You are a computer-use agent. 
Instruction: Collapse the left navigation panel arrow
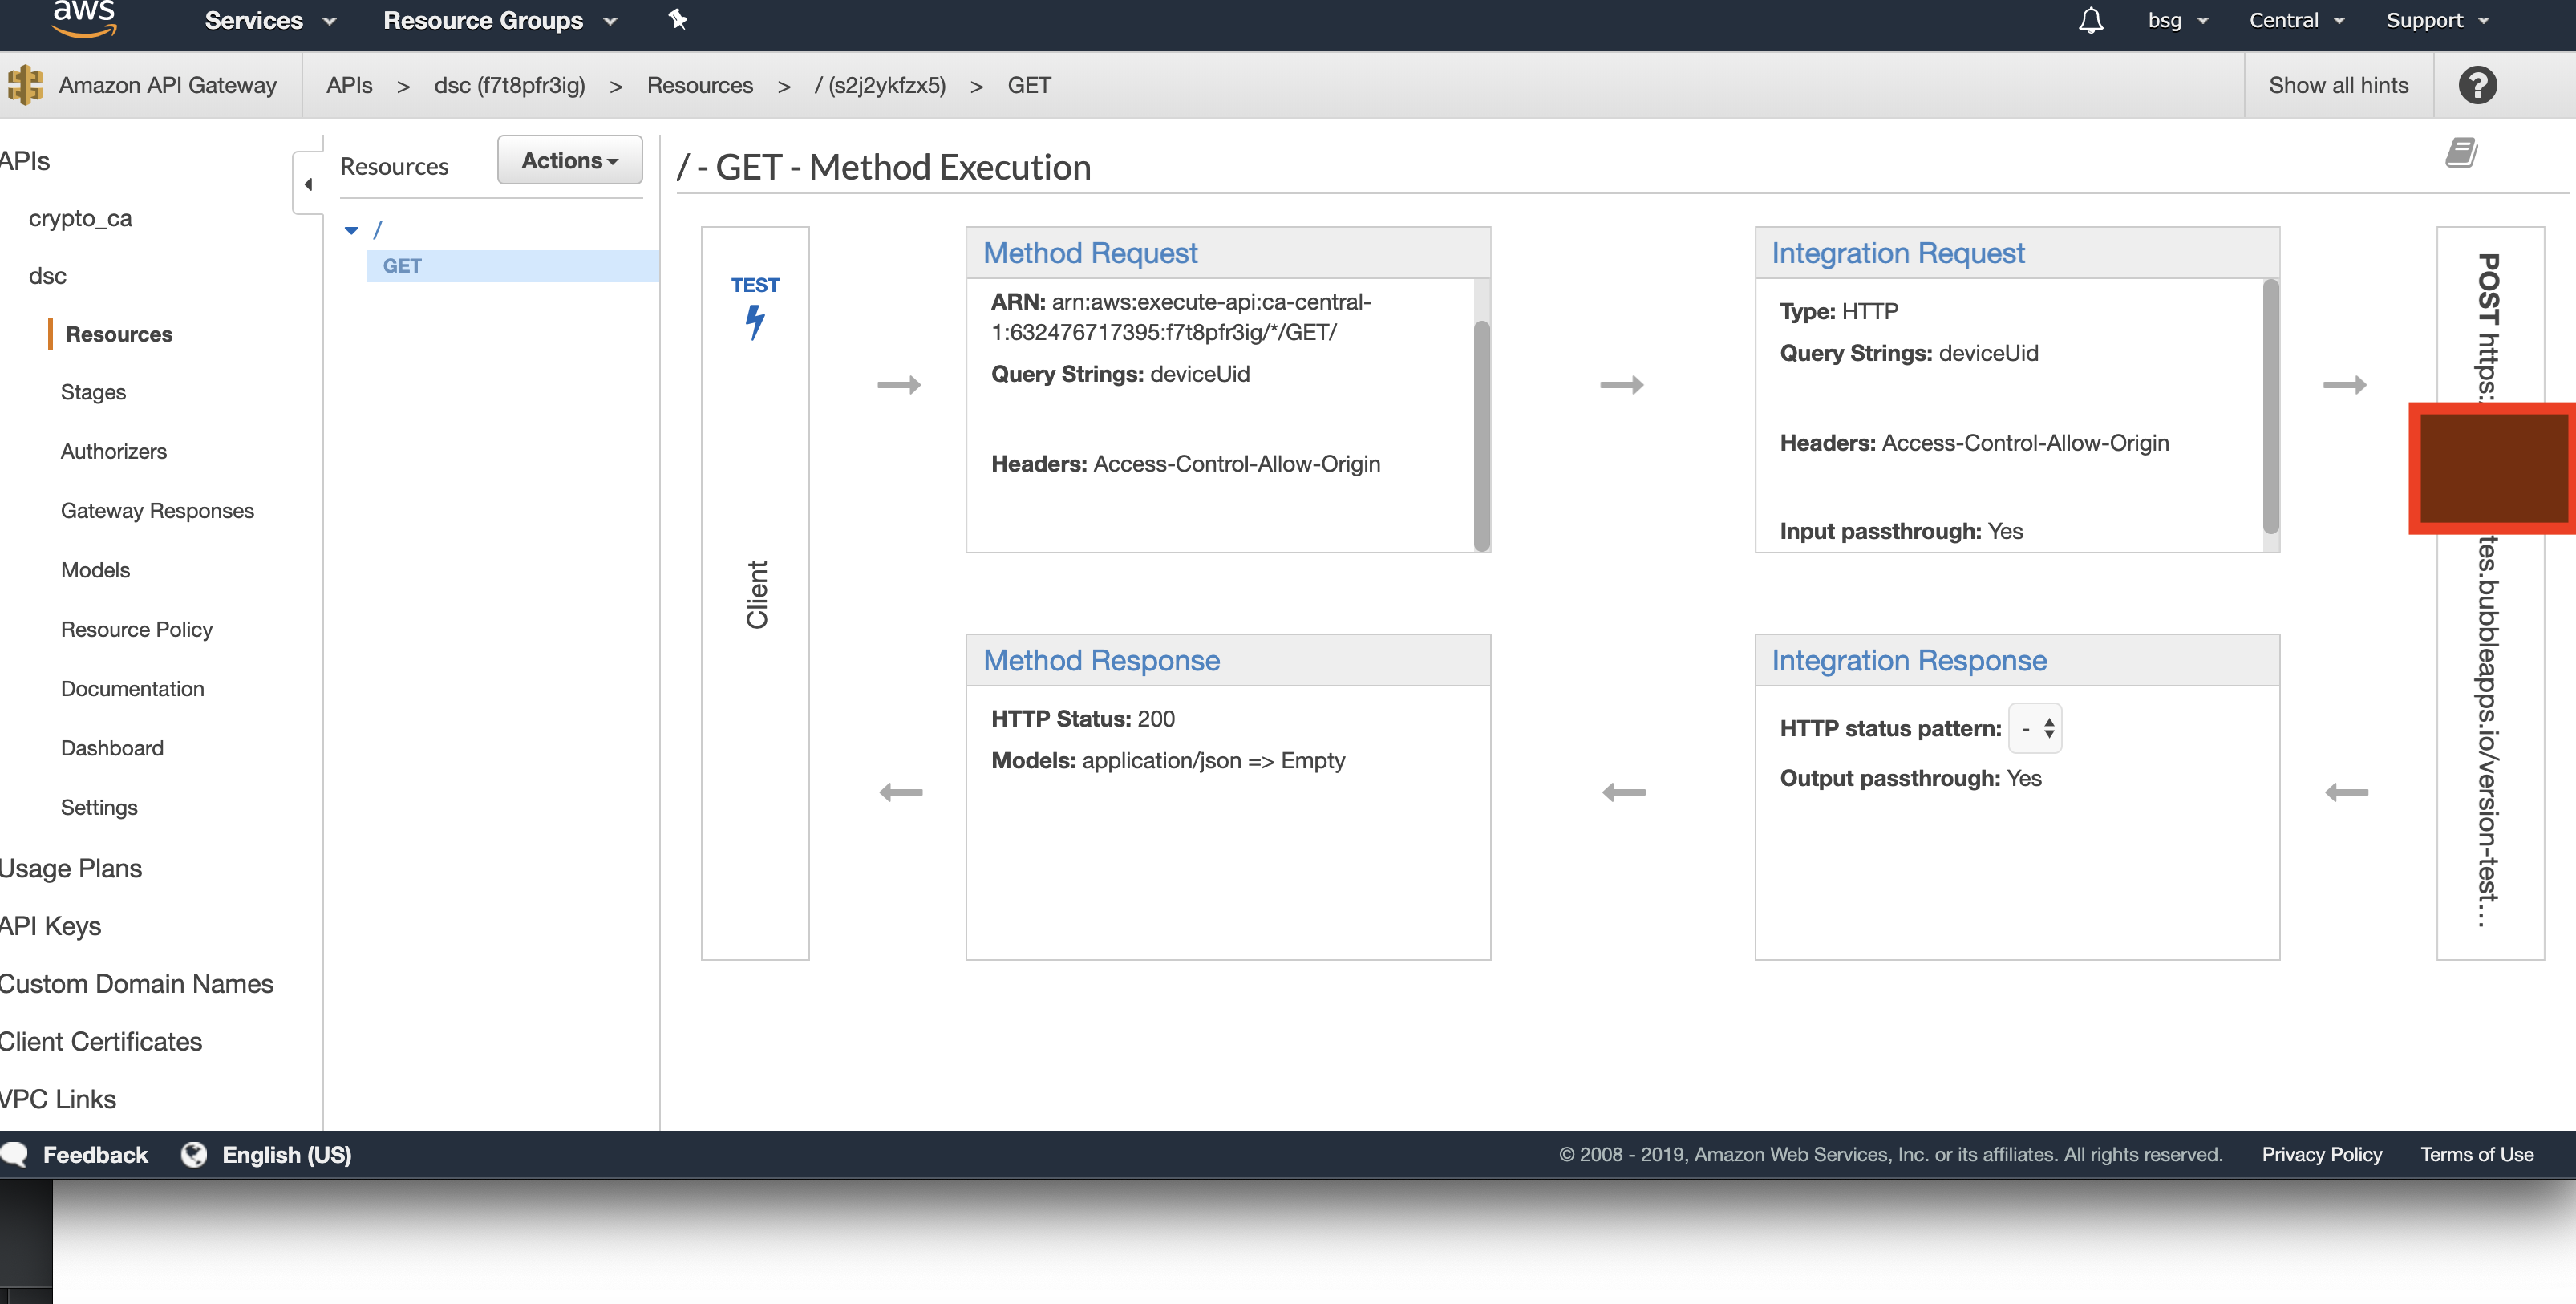click(308, 184)
